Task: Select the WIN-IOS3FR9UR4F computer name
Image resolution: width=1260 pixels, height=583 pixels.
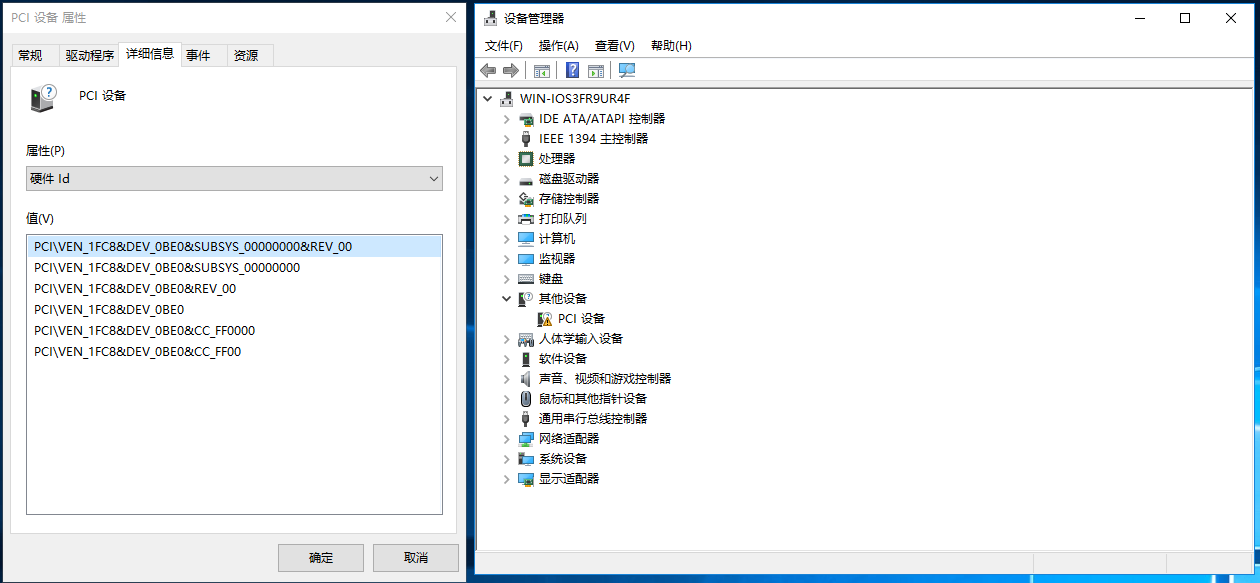Action: (575, 98)
